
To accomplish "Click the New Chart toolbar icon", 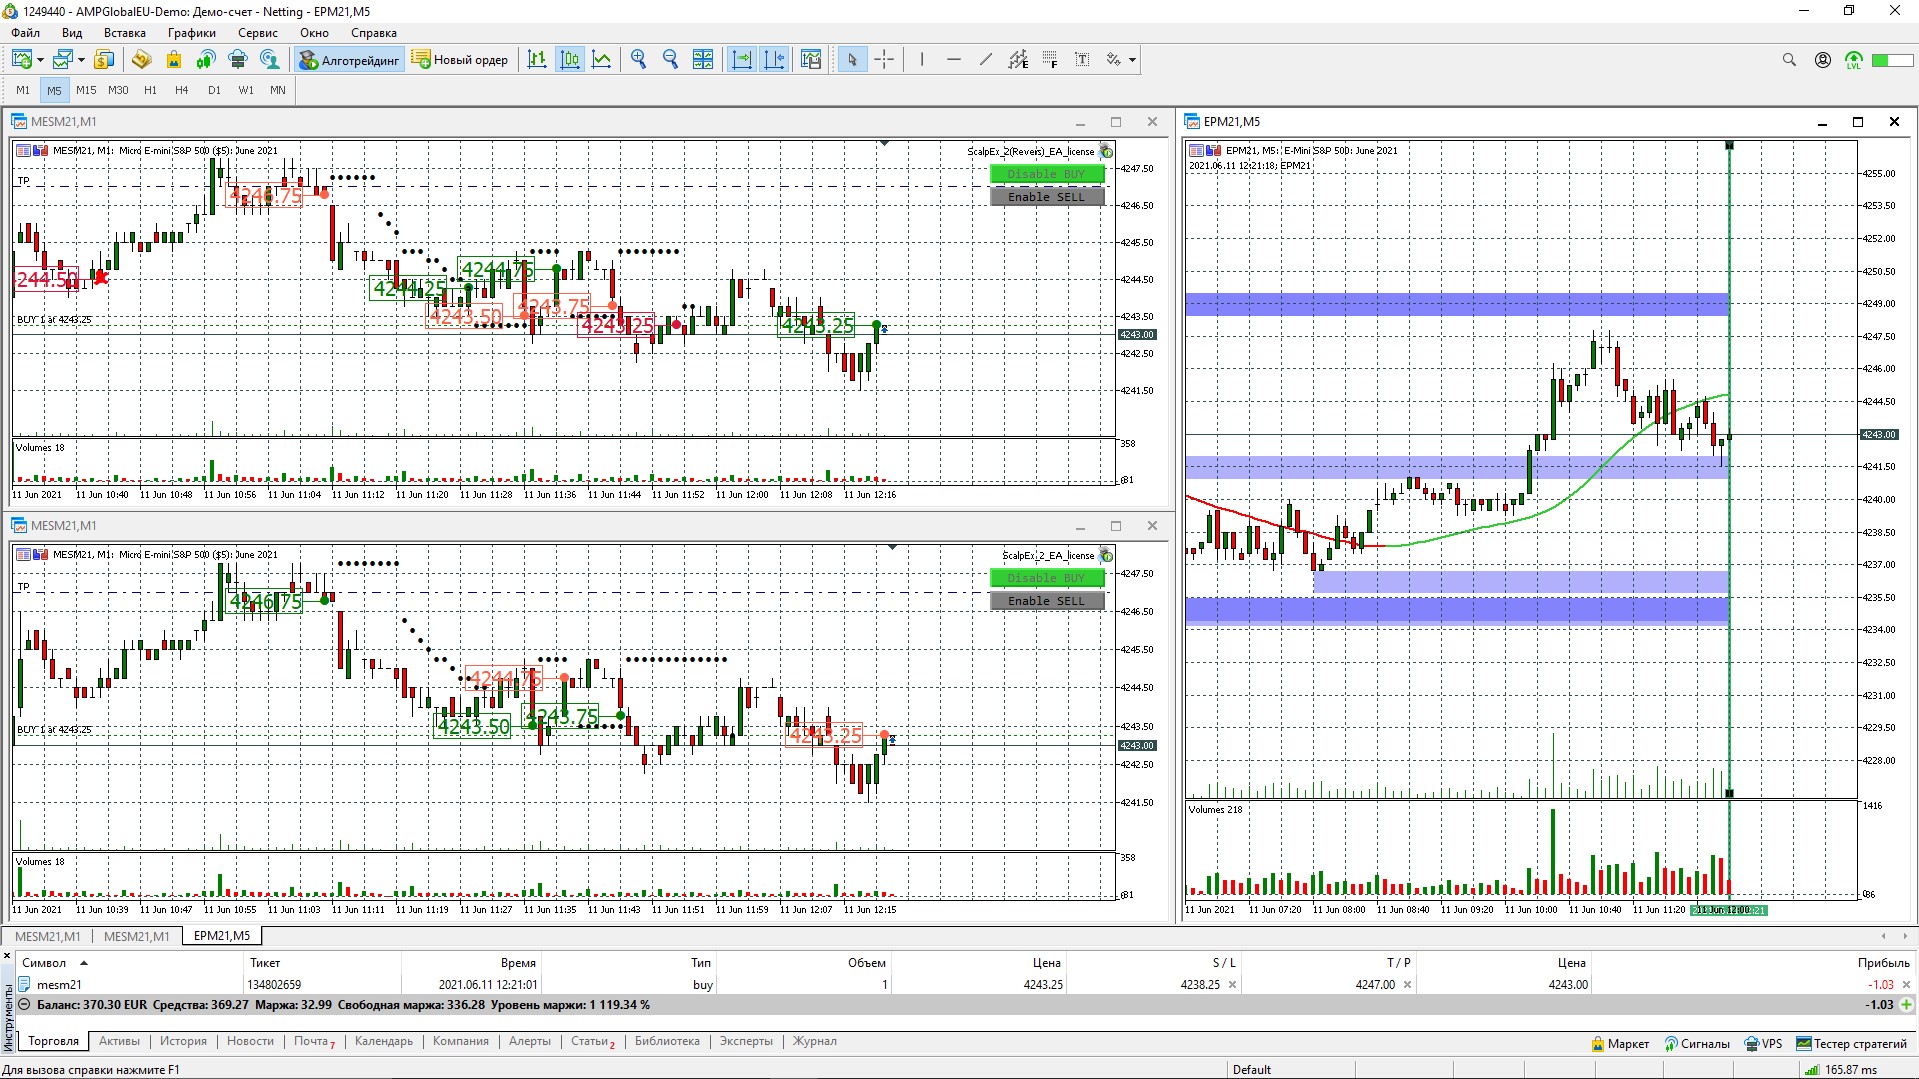I will click(21, 60).
